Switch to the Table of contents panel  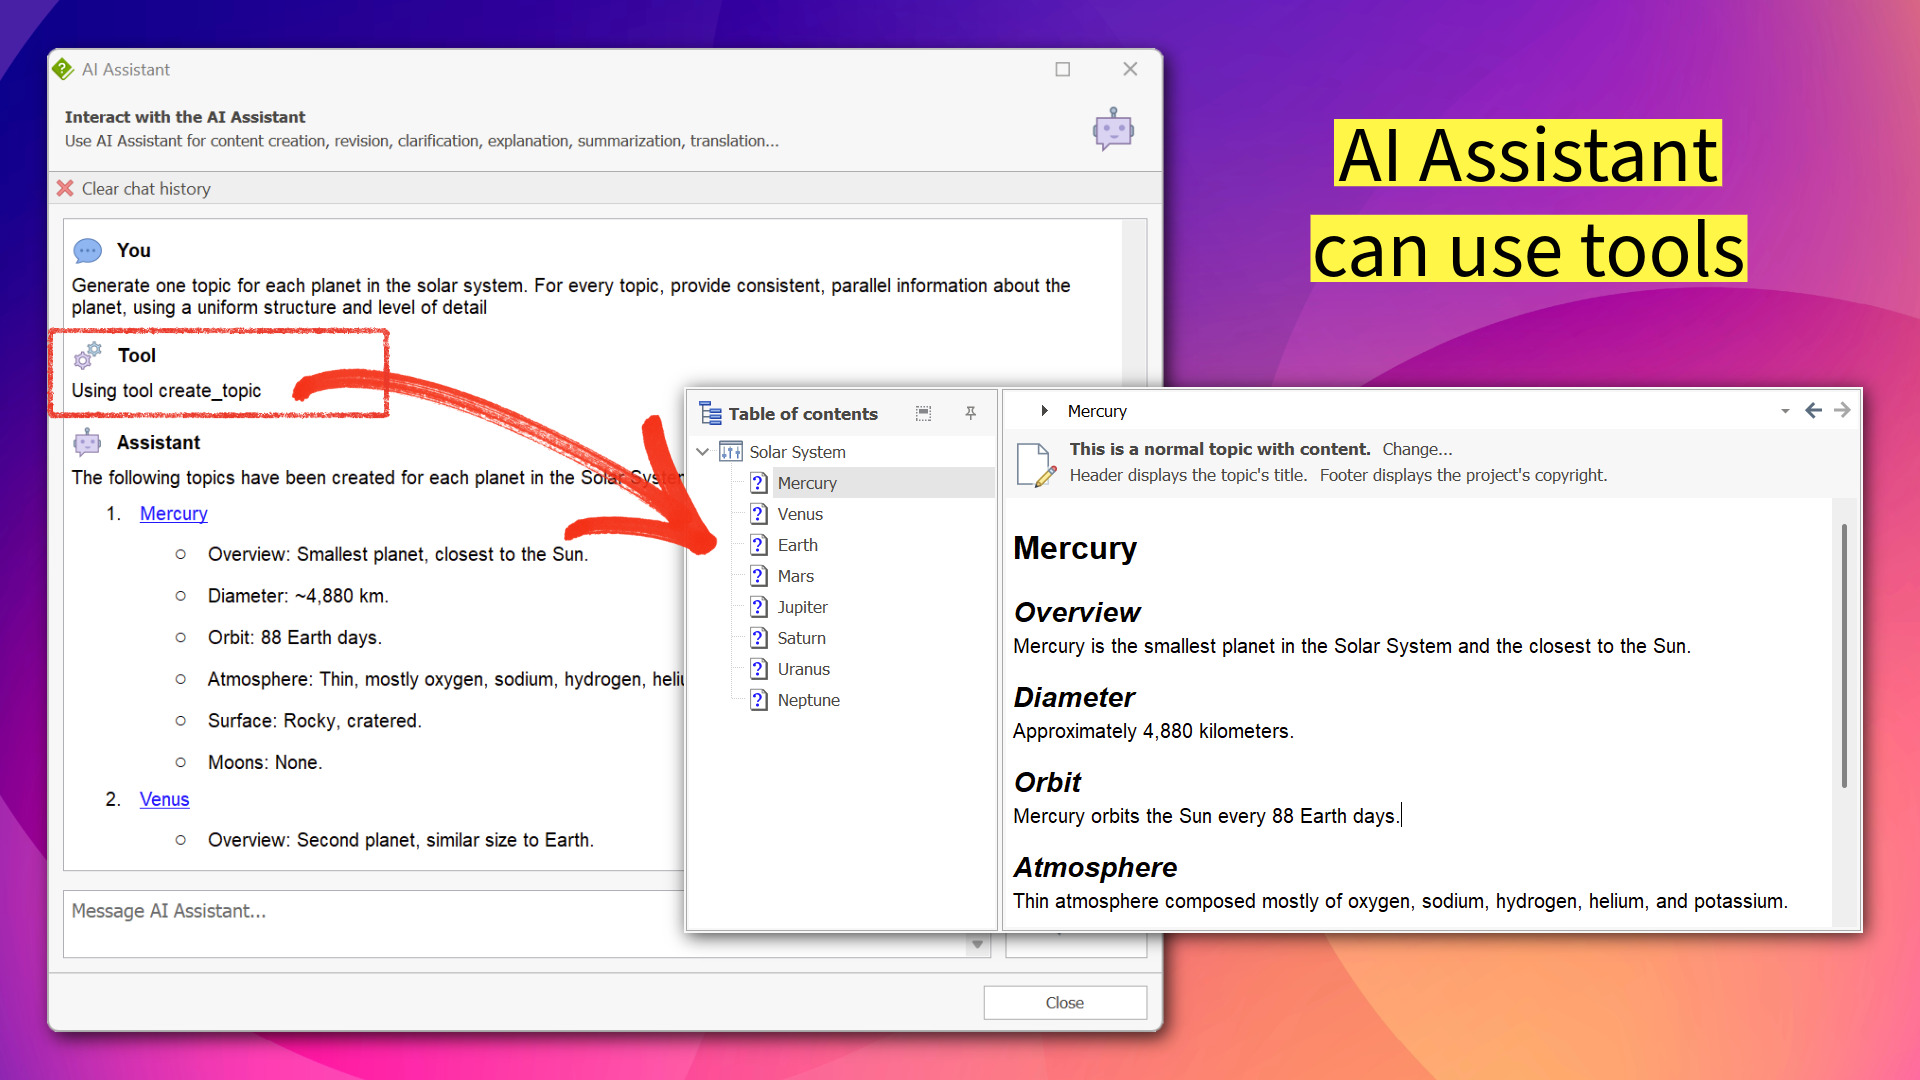click(802, 413)
